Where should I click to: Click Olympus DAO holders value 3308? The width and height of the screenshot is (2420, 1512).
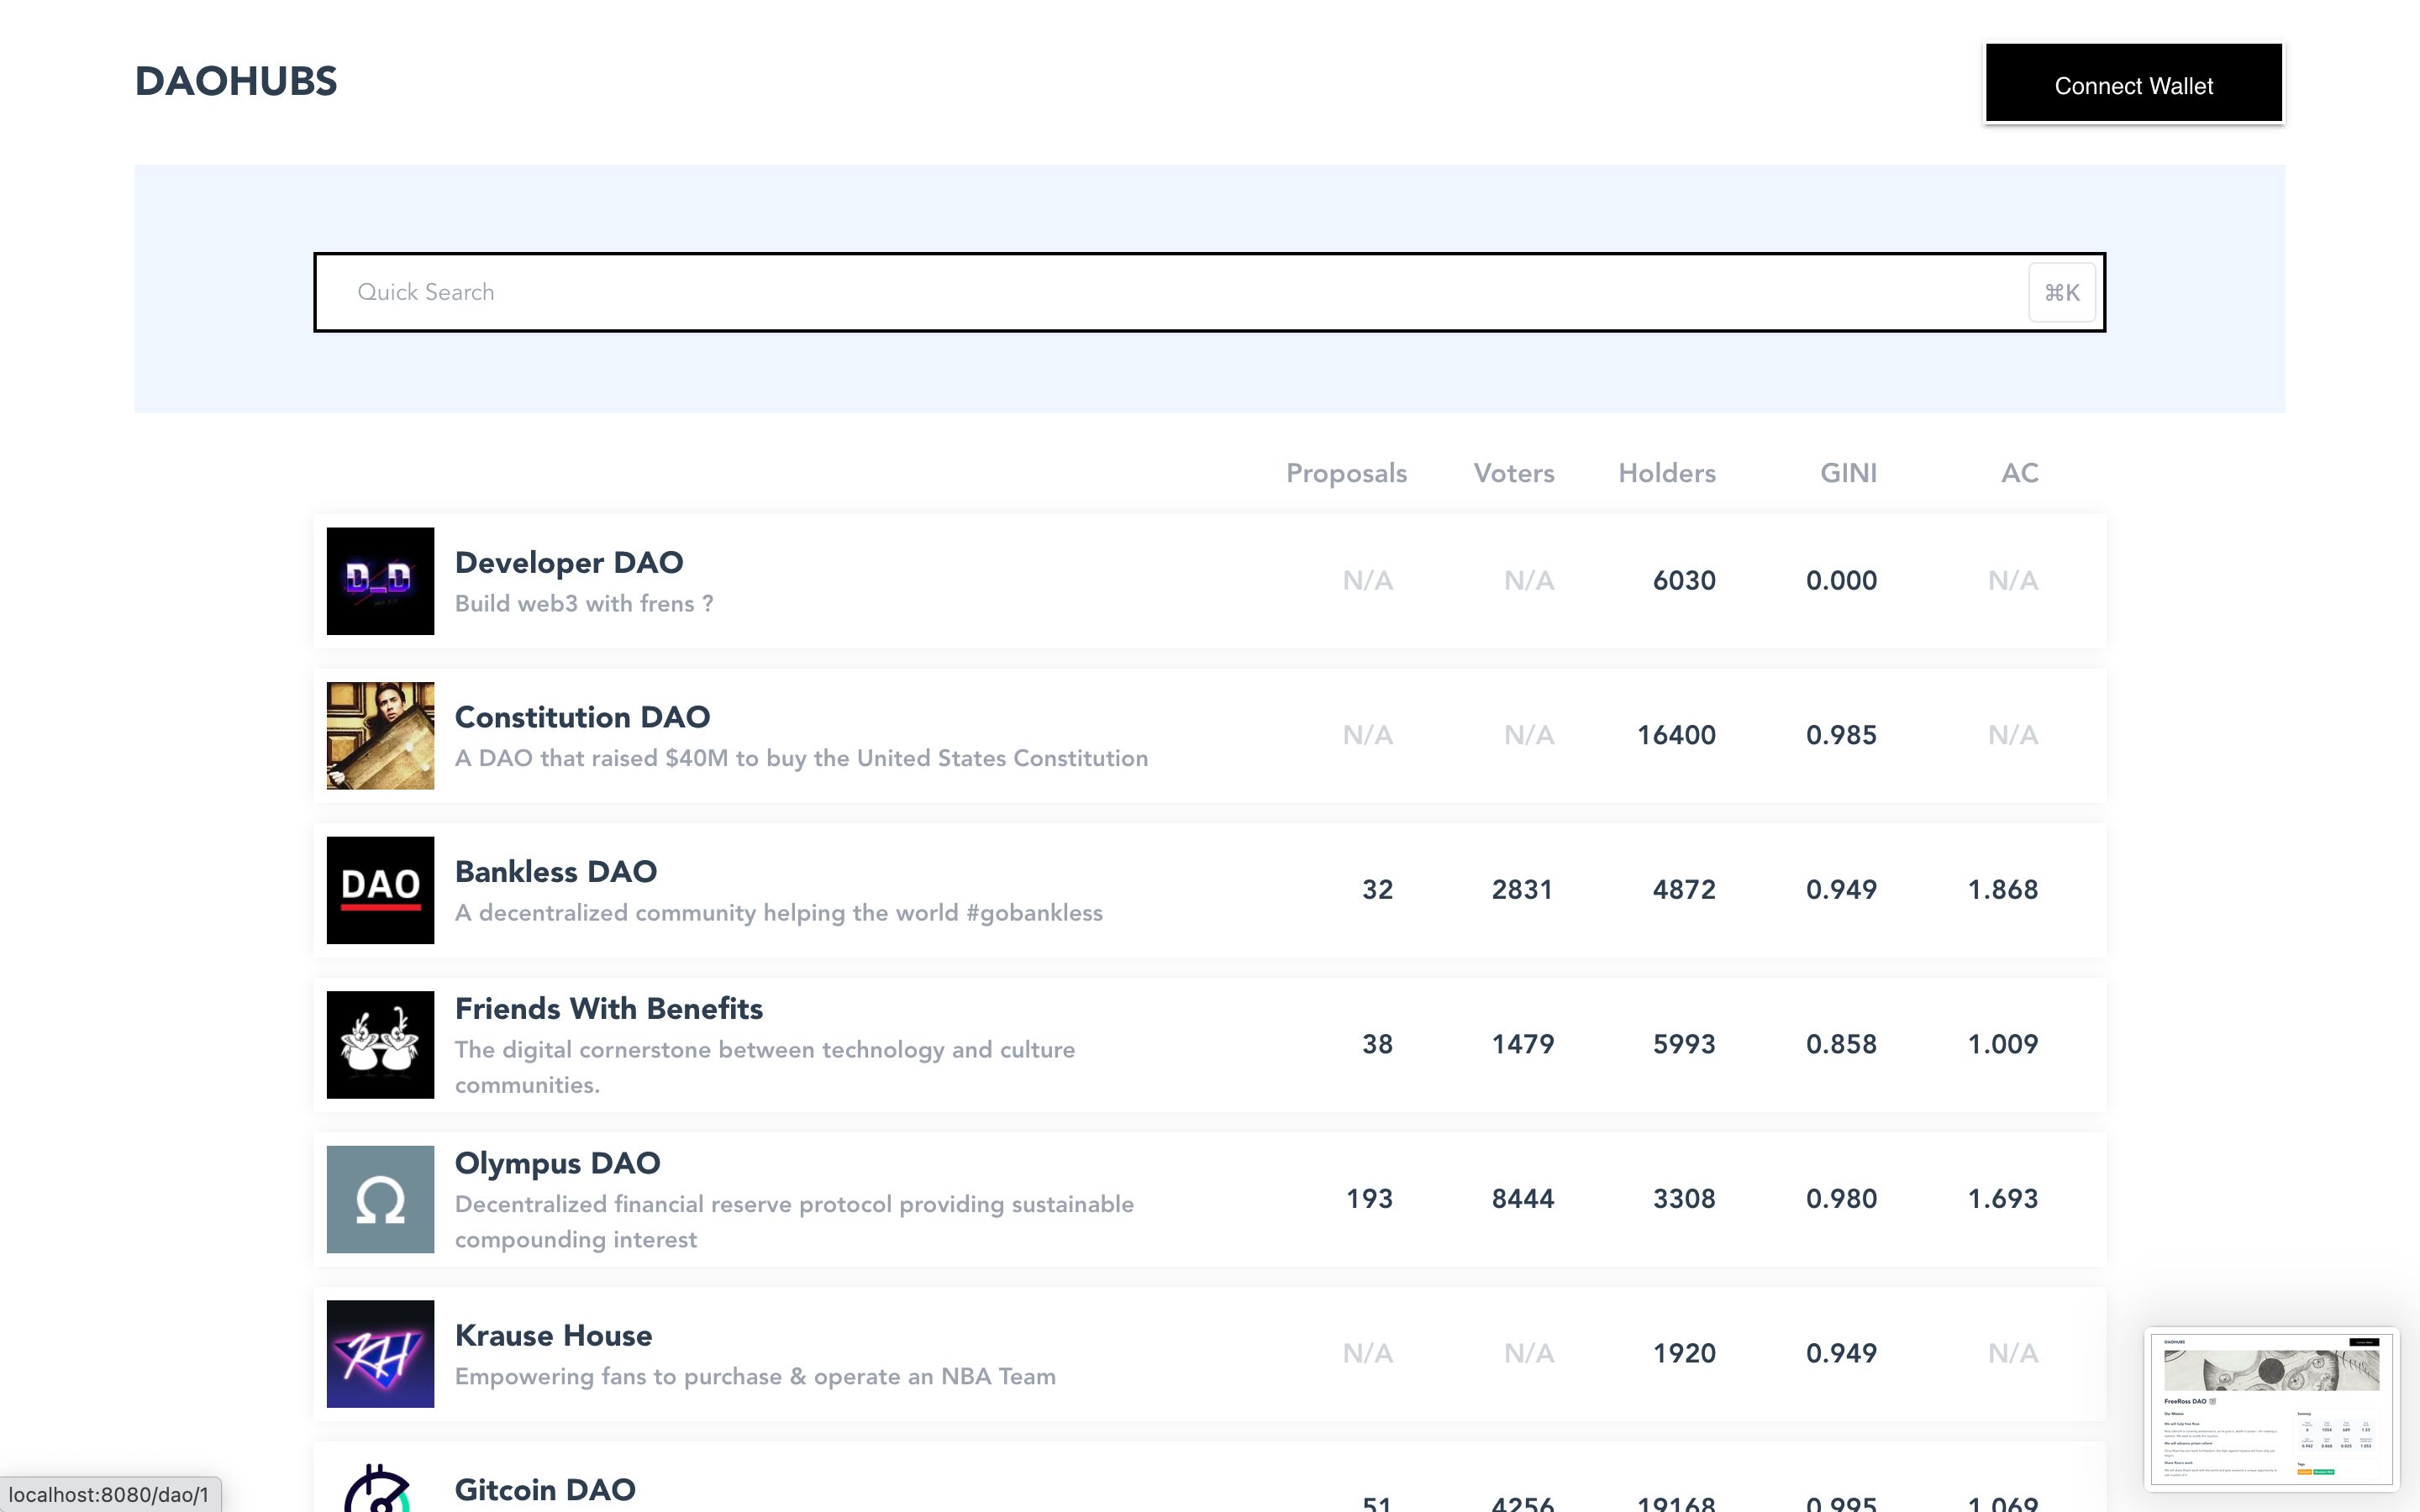(1684, 1199)
